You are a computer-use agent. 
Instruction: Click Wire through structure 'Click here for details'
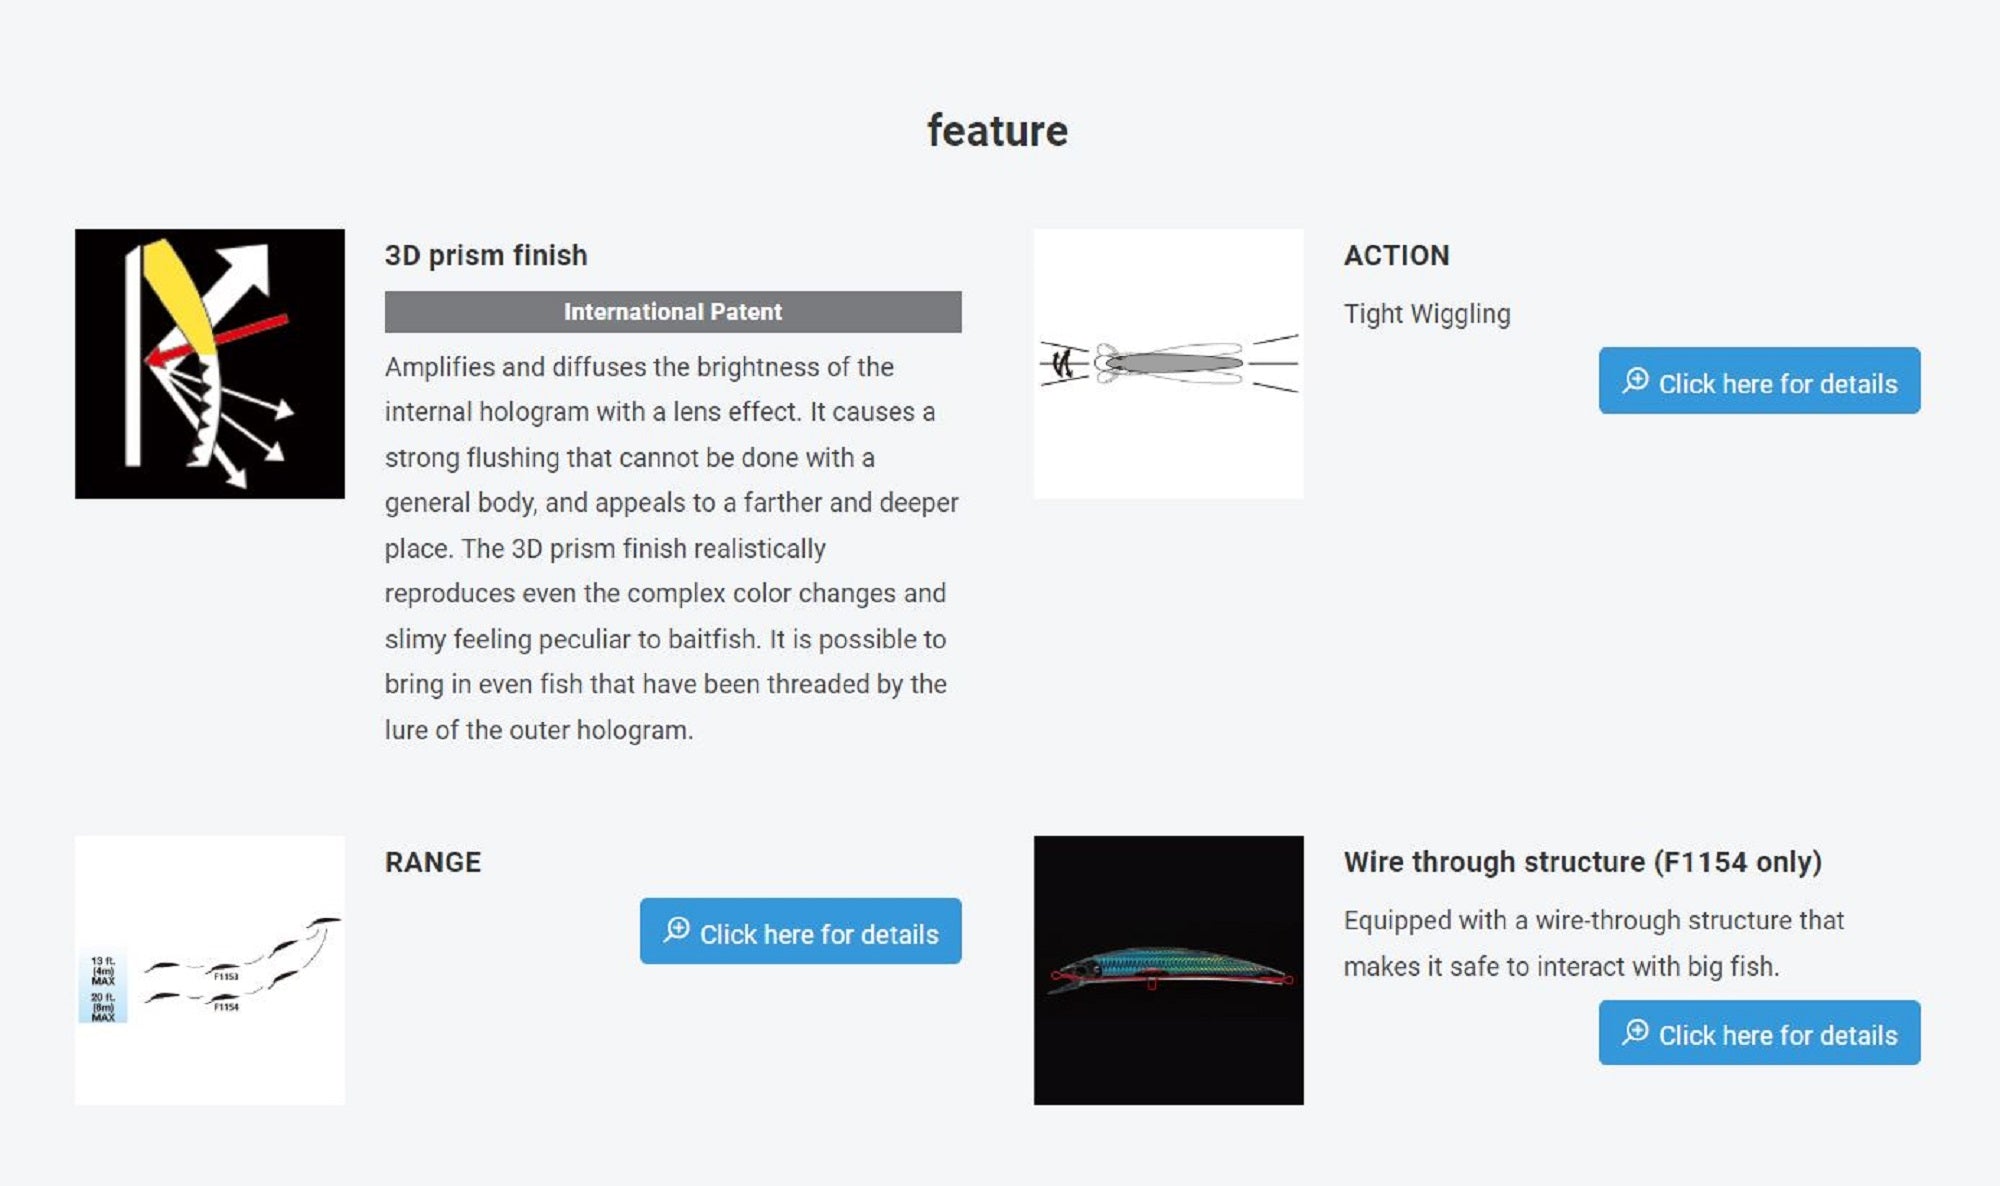click(1759, 1032)
